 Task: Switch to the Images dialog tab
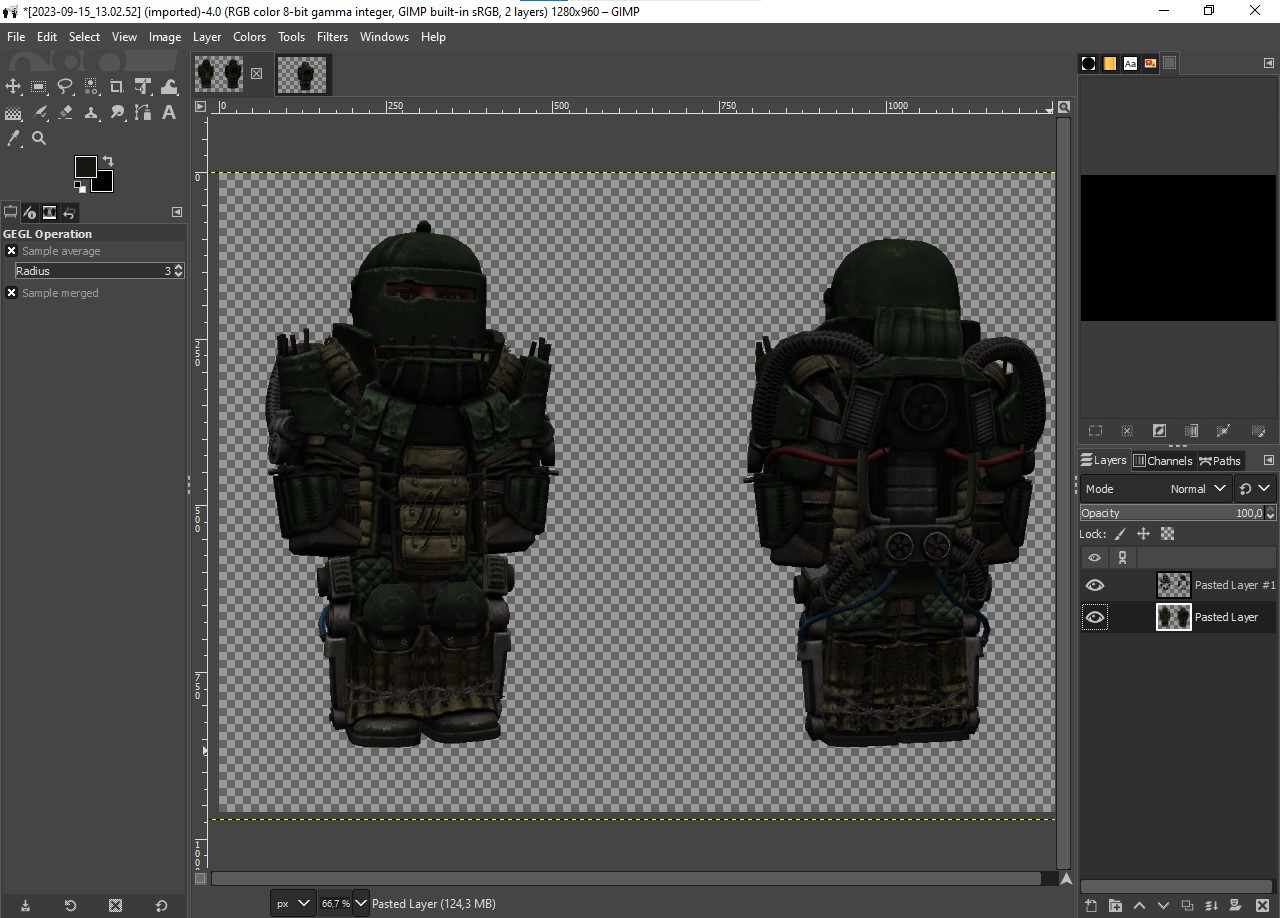click(49, 212)
